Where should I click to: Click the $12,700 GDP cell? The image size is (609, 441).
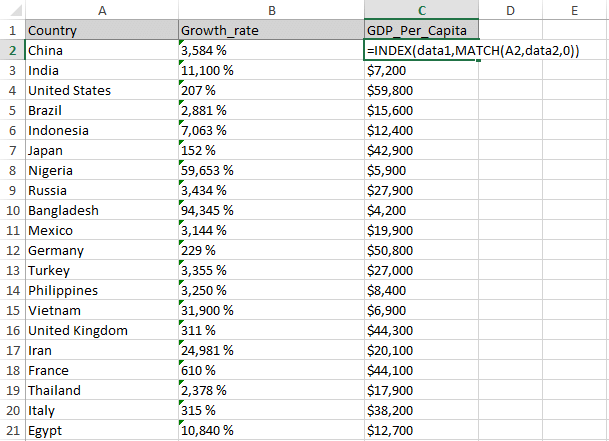tap(421, 430)
